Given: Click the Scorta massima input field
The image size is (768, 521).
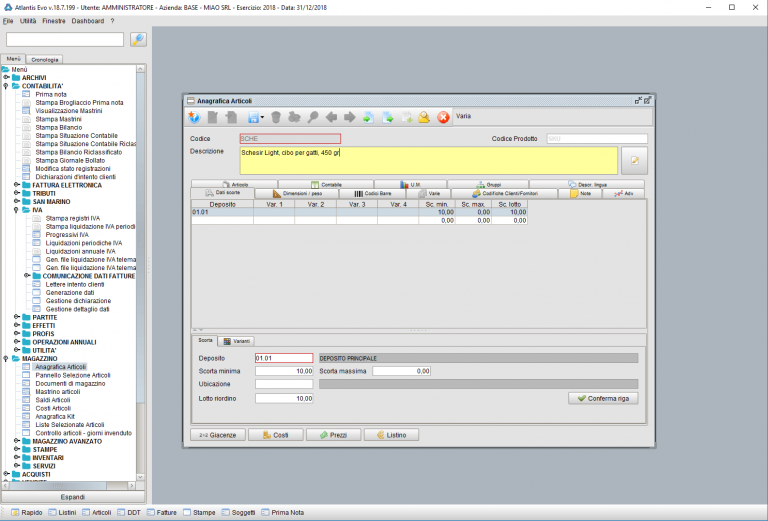Looking at the screenshot, I should point(401,371).
